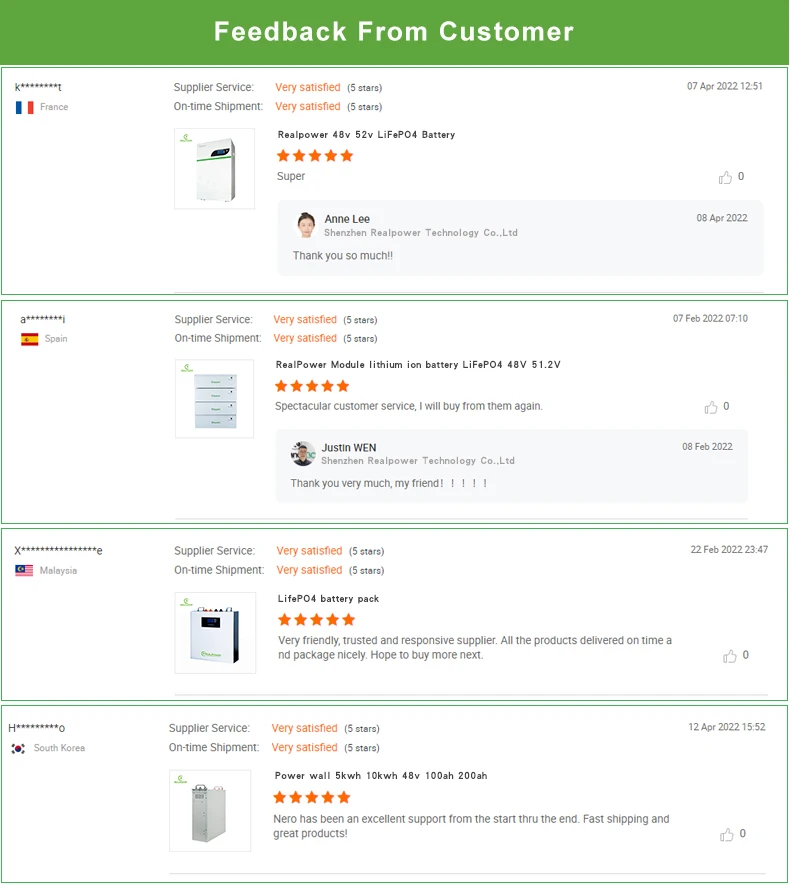790x890 pixels.
Task: Click On-time Shipment "Very satisfied" in South Korea review
Action: coord(304,748)
